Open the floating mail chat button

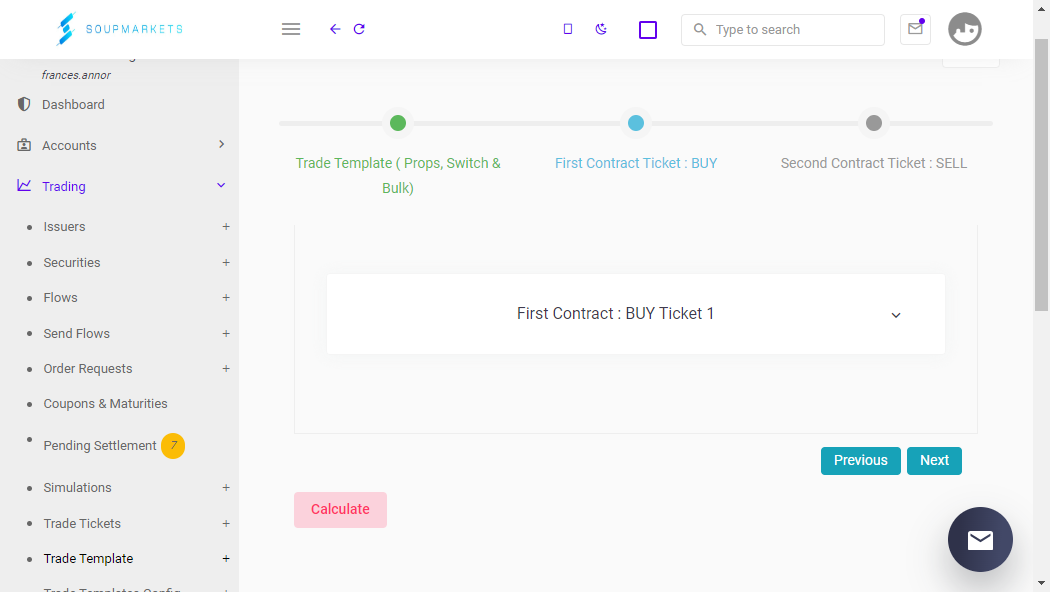[980, 539]
